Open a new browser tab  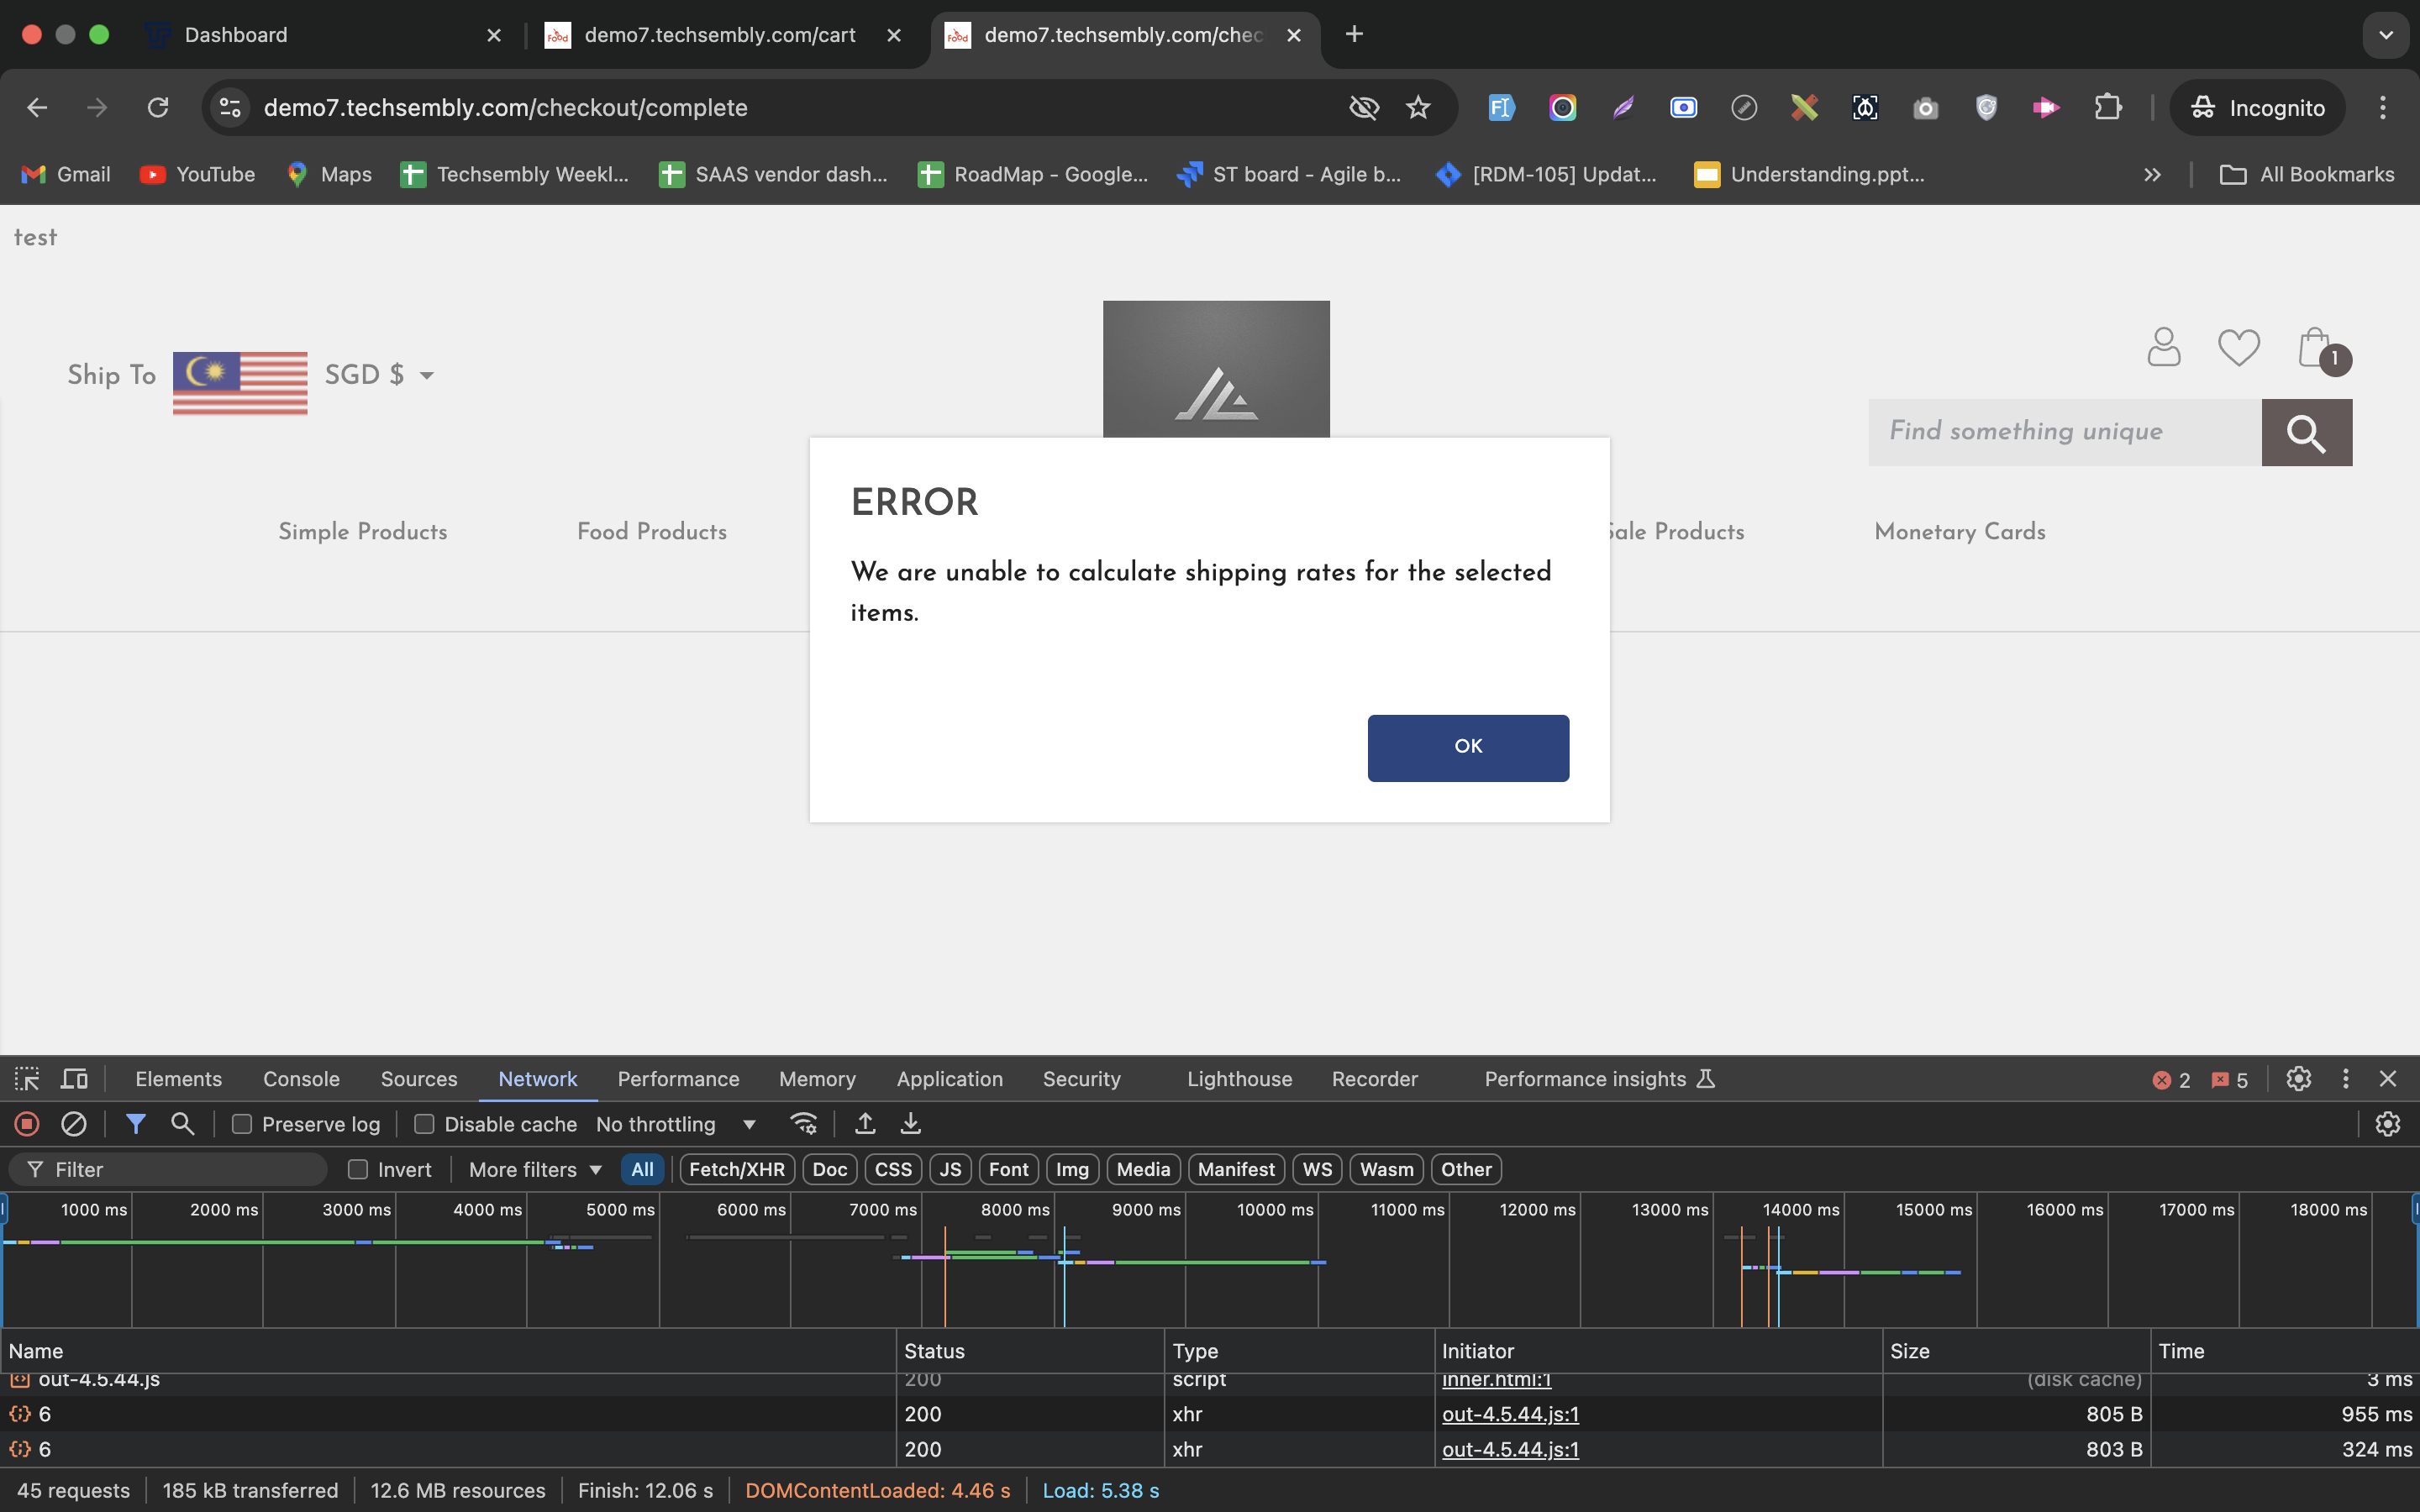tap(1354, 35)
